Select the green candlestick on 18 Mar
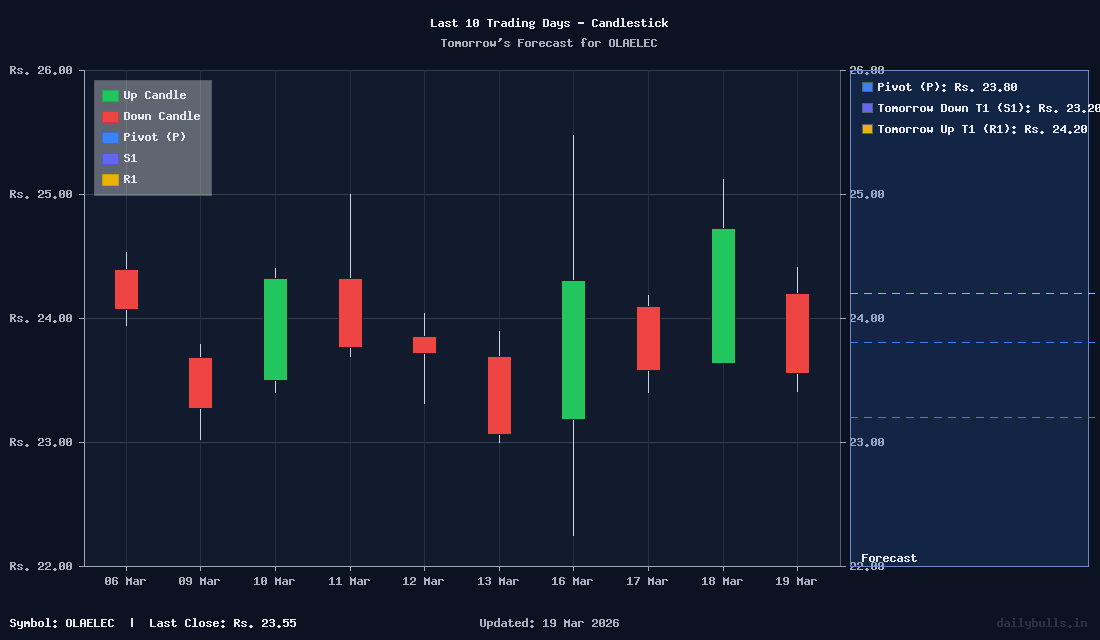This screenshot has width=1100, height=640. tap(722, 295)
